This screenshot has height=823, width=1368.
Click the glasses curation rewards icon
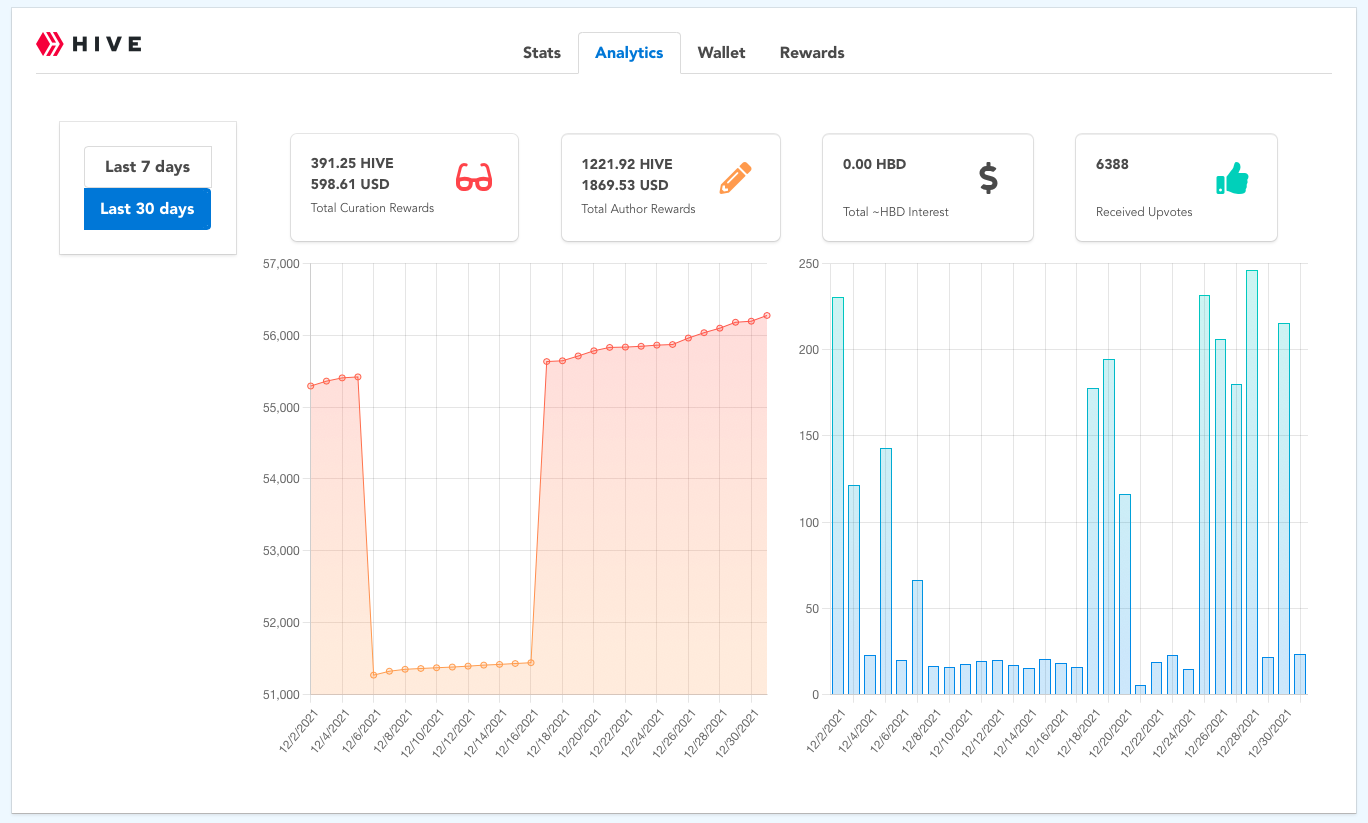(x=474, y=178)
